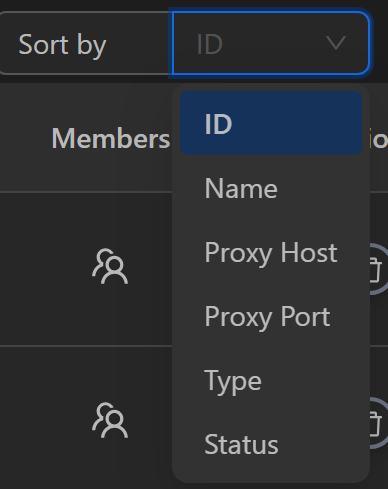The image size is (388, 489).
Task: Open members icon in second row
Action: click(110, 420)
